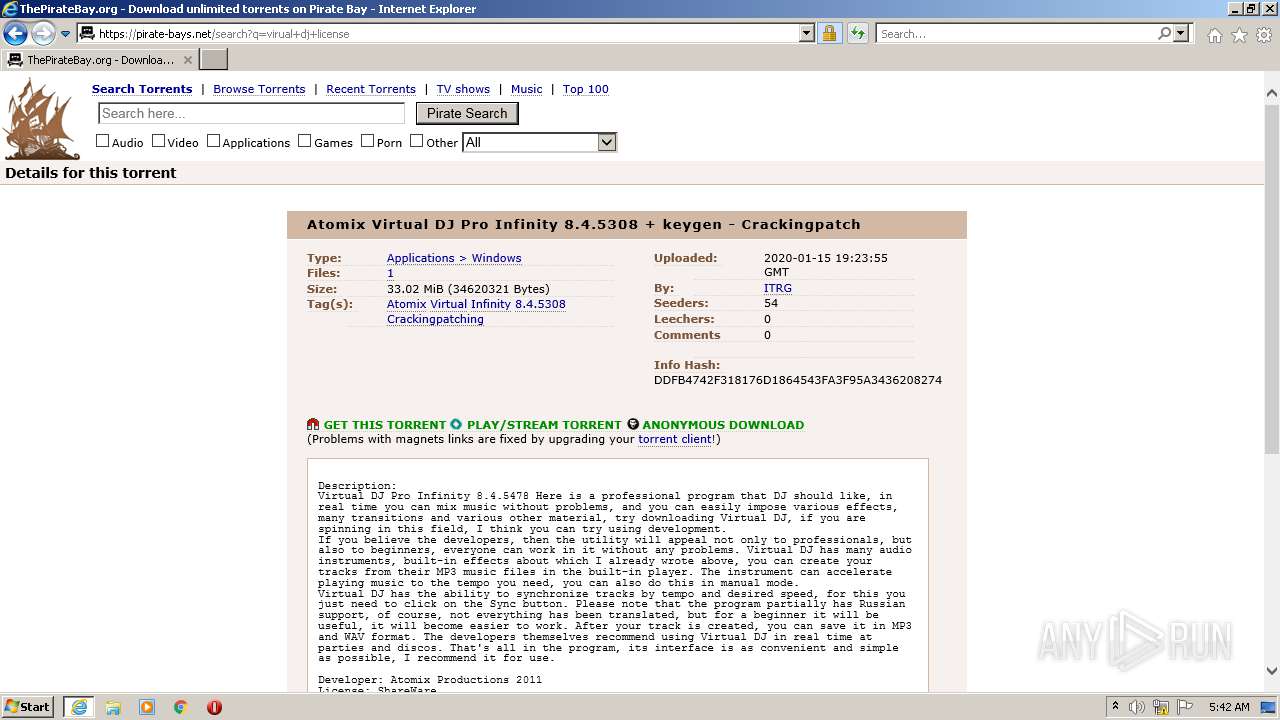Click the security lock icon in address bar

click(x=829, y=33)
